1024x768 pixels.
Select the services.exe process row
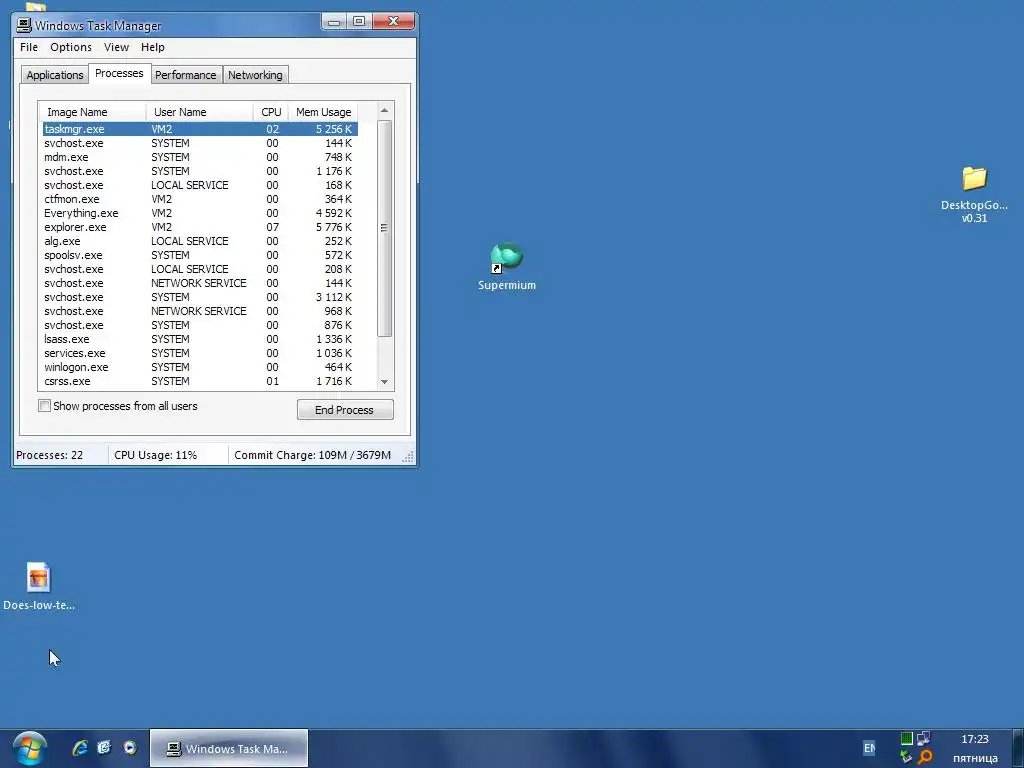pyautogui.click(x=200, y=353)
